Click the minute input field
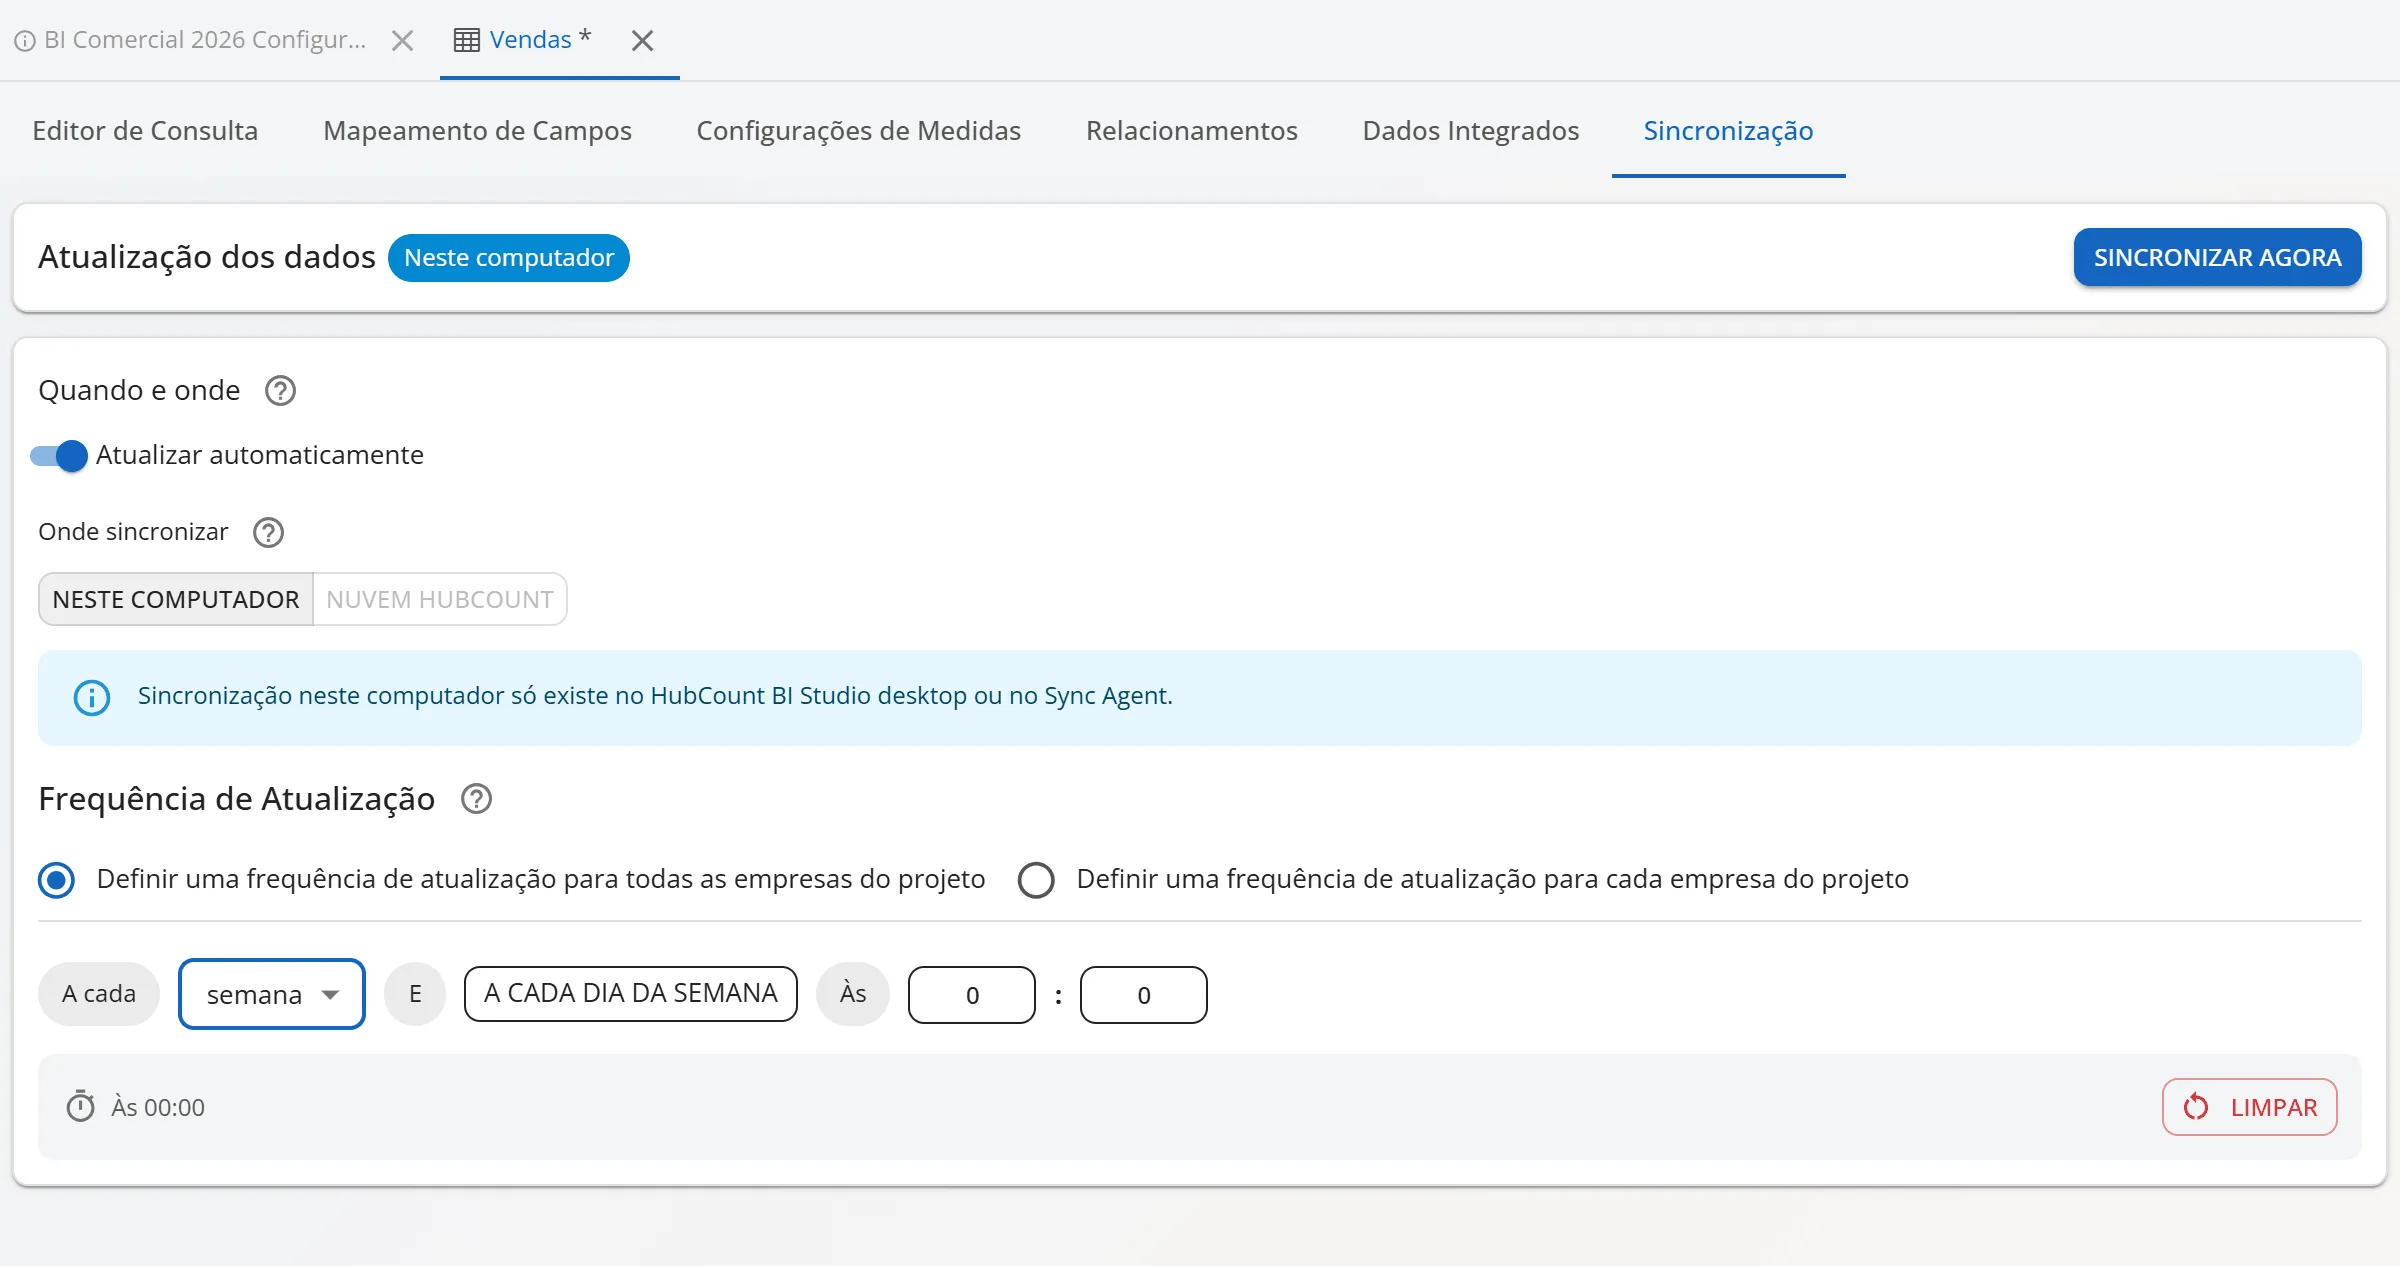 1144,995
